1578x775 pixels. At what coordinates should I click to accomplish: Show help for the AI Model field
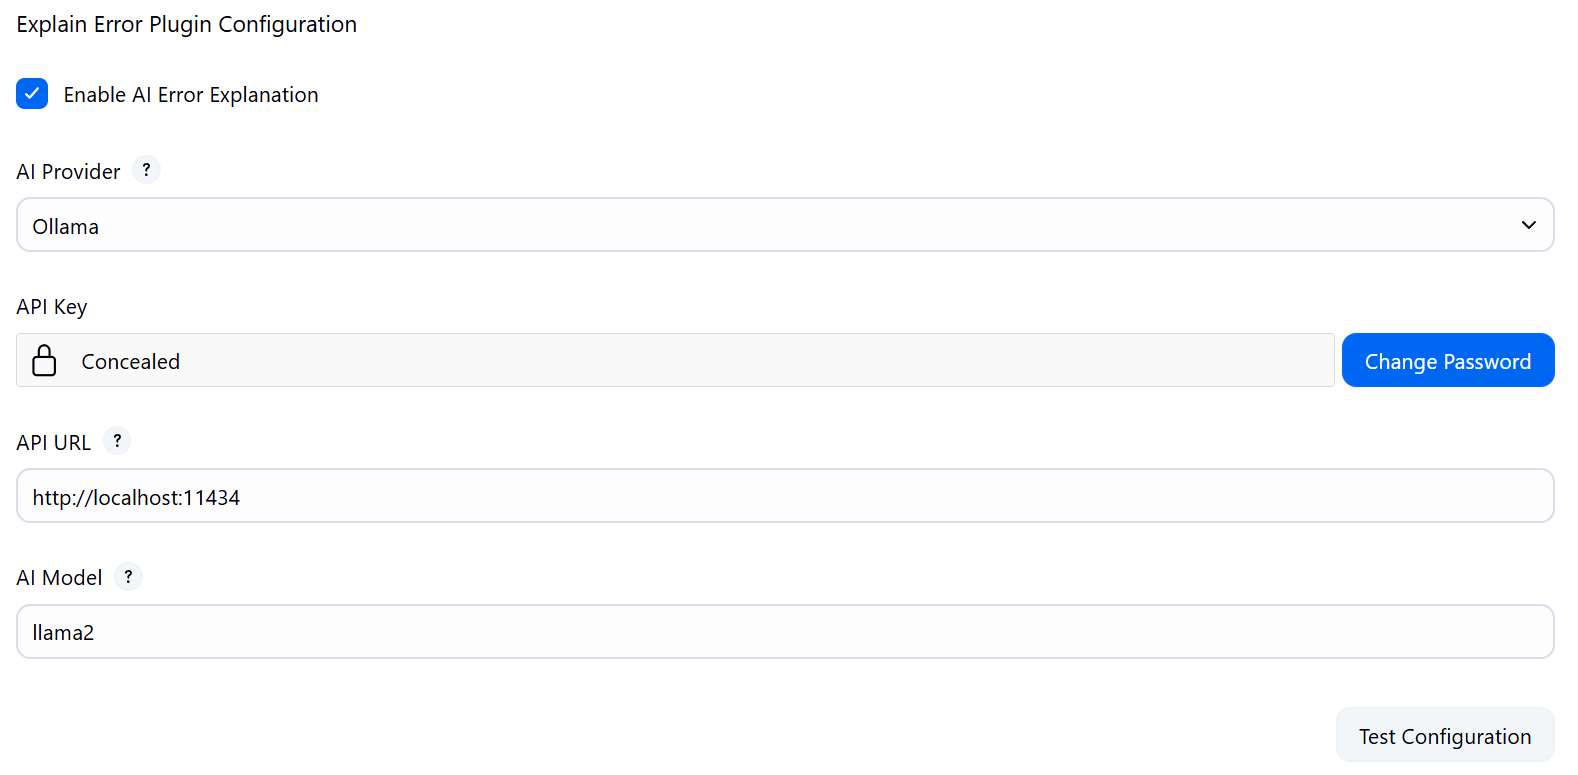pyautogui.click(x=128, y=577)
